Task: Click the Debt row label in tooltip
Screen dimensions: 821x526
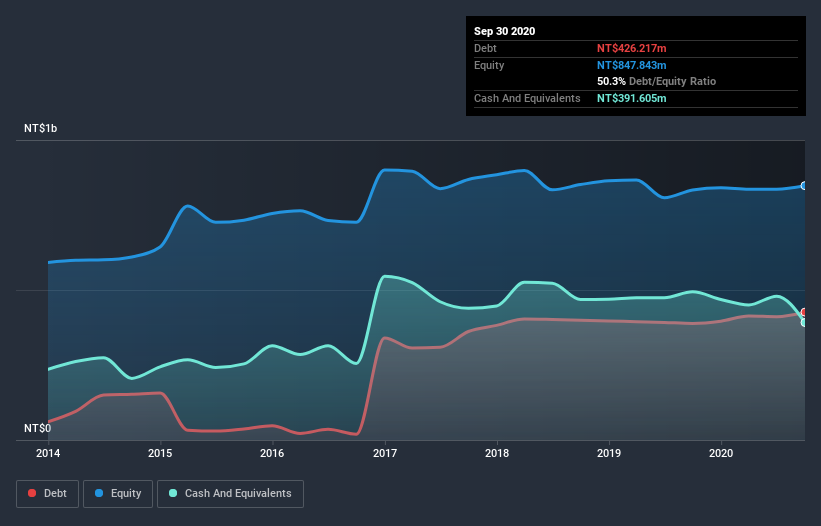Action: point(485,48)
